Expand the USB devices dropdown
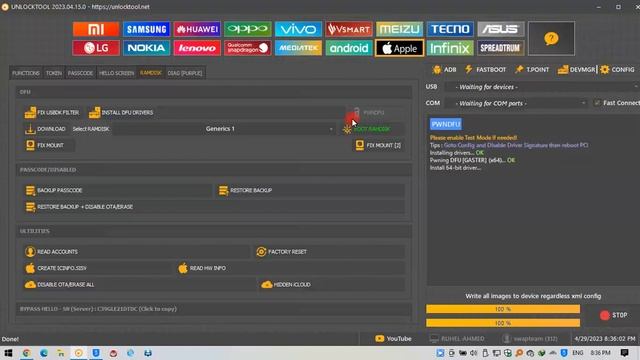 click(x=542, y=87)
